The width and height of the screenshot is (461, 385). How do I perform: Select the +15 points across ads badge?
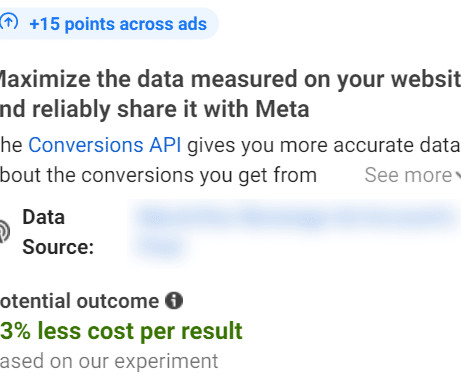109,23
